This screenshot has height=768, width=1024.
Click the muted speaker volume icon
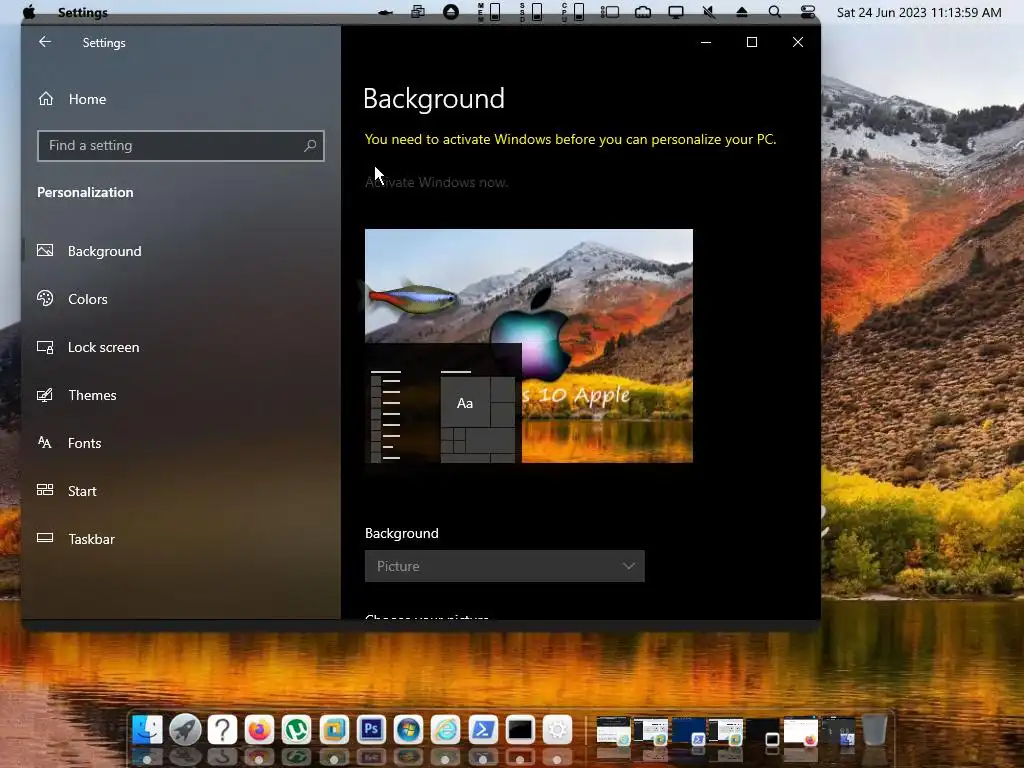[709, 12]
